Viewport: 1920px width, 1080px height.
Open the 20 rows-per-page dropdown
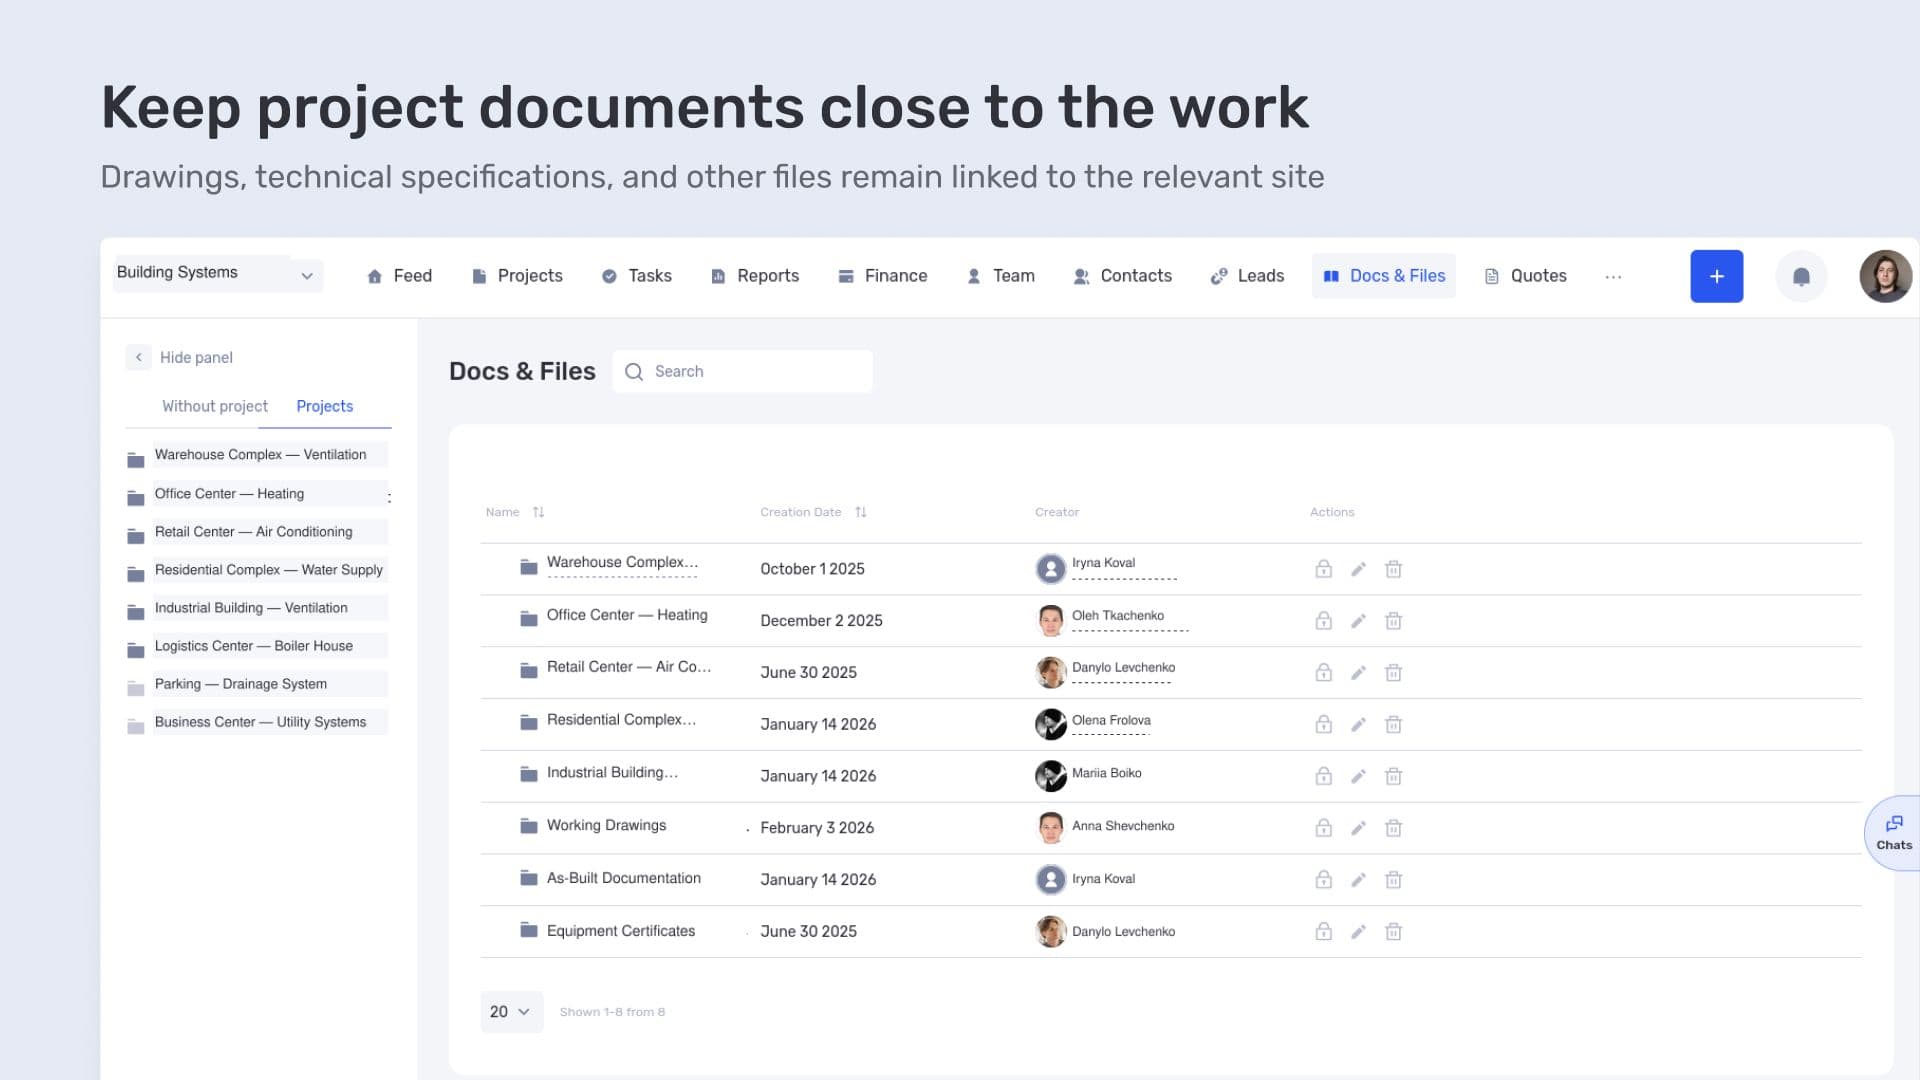pyautogui.click(x=511, y=1012)
